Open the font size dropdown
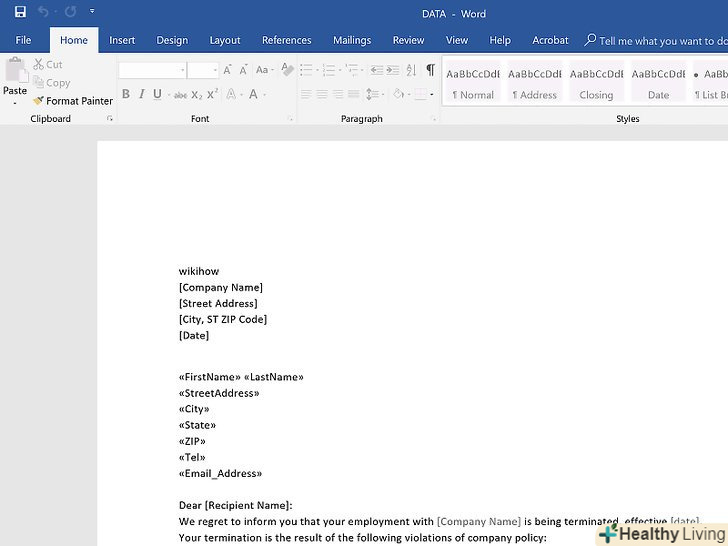The image size is (728, 546). (x=214, y=70)
